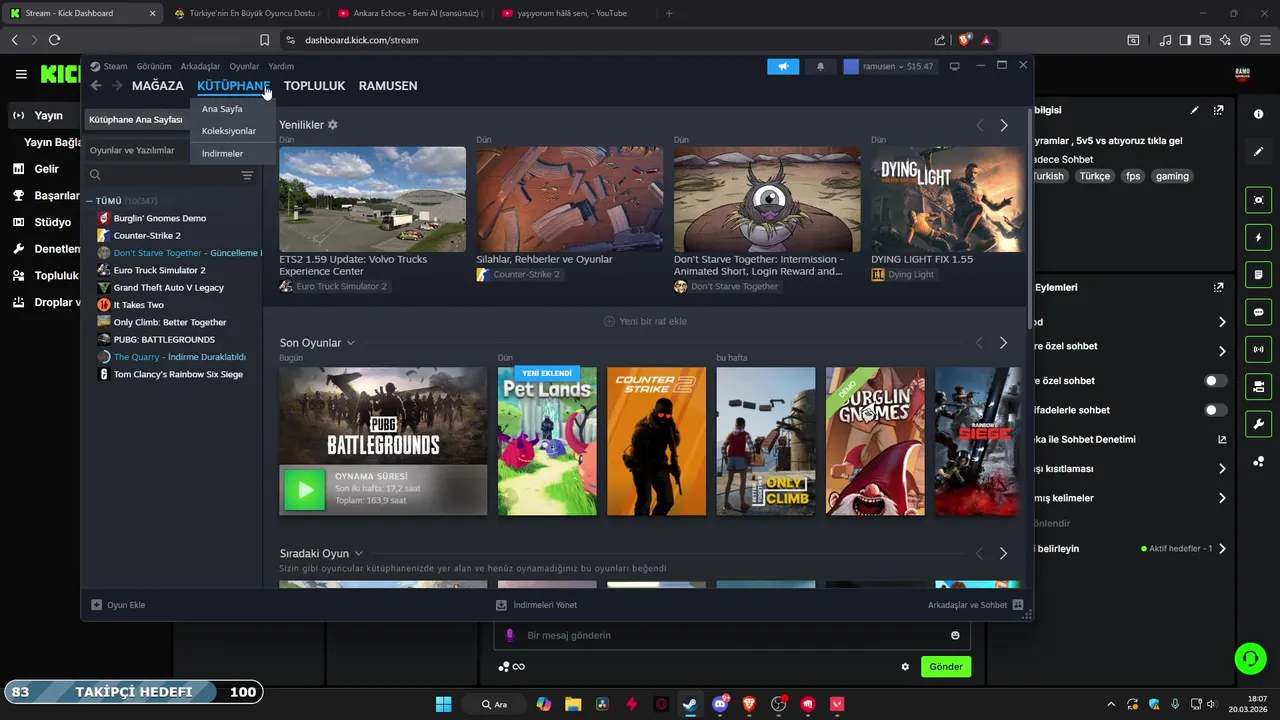Select Tom Clancy's Rainbow Six Siege entry
The width and height of the screenshot is (1280, 720).
(178, 374)
